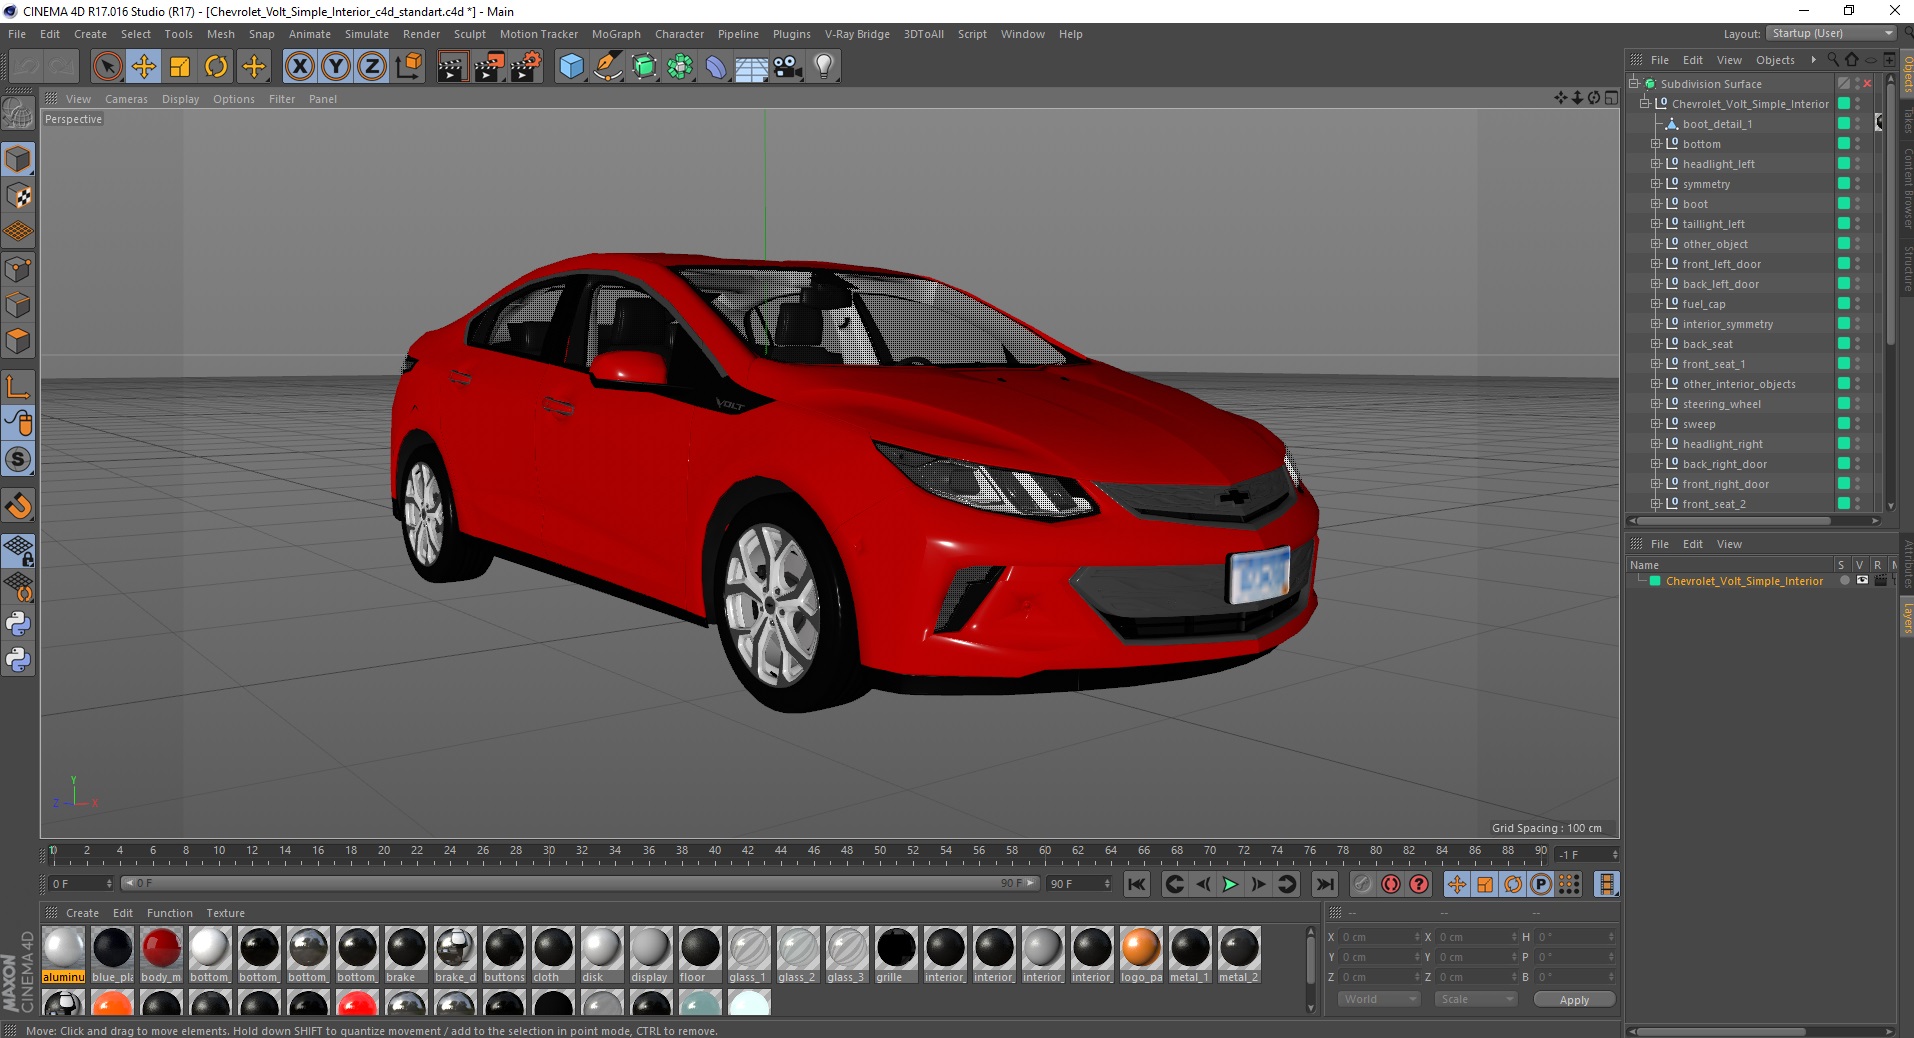Click the record active objects button
The width and height of the screenshot is (1914, 1038).
[x=1363, y=884]
